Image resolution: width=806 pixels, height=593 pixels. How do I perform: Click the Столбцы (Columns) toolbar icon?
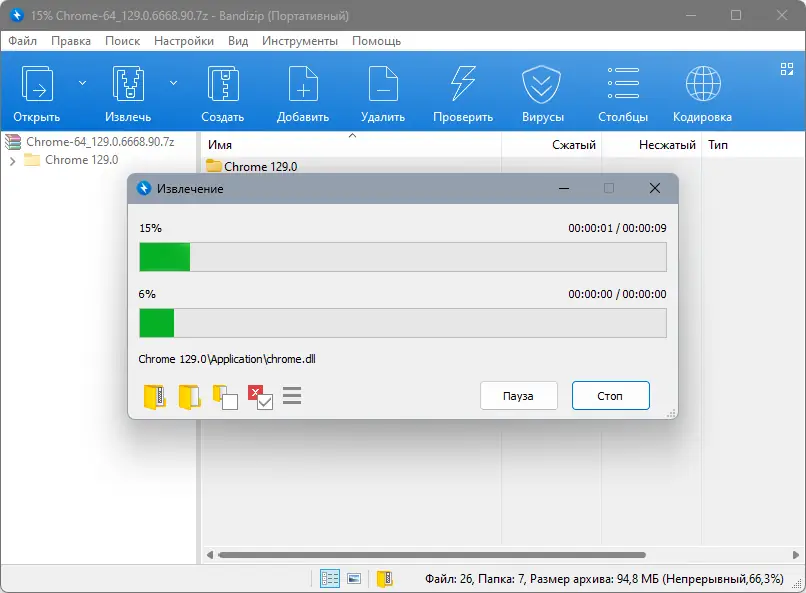(x=623, y=83)
